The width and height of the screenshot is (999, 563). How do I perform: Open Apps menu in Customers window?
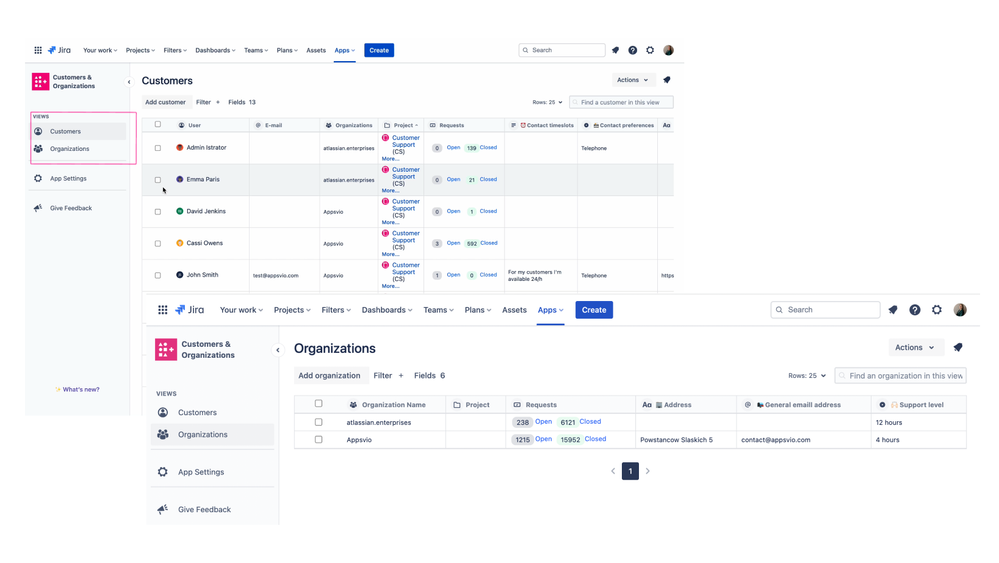(345, 50)
